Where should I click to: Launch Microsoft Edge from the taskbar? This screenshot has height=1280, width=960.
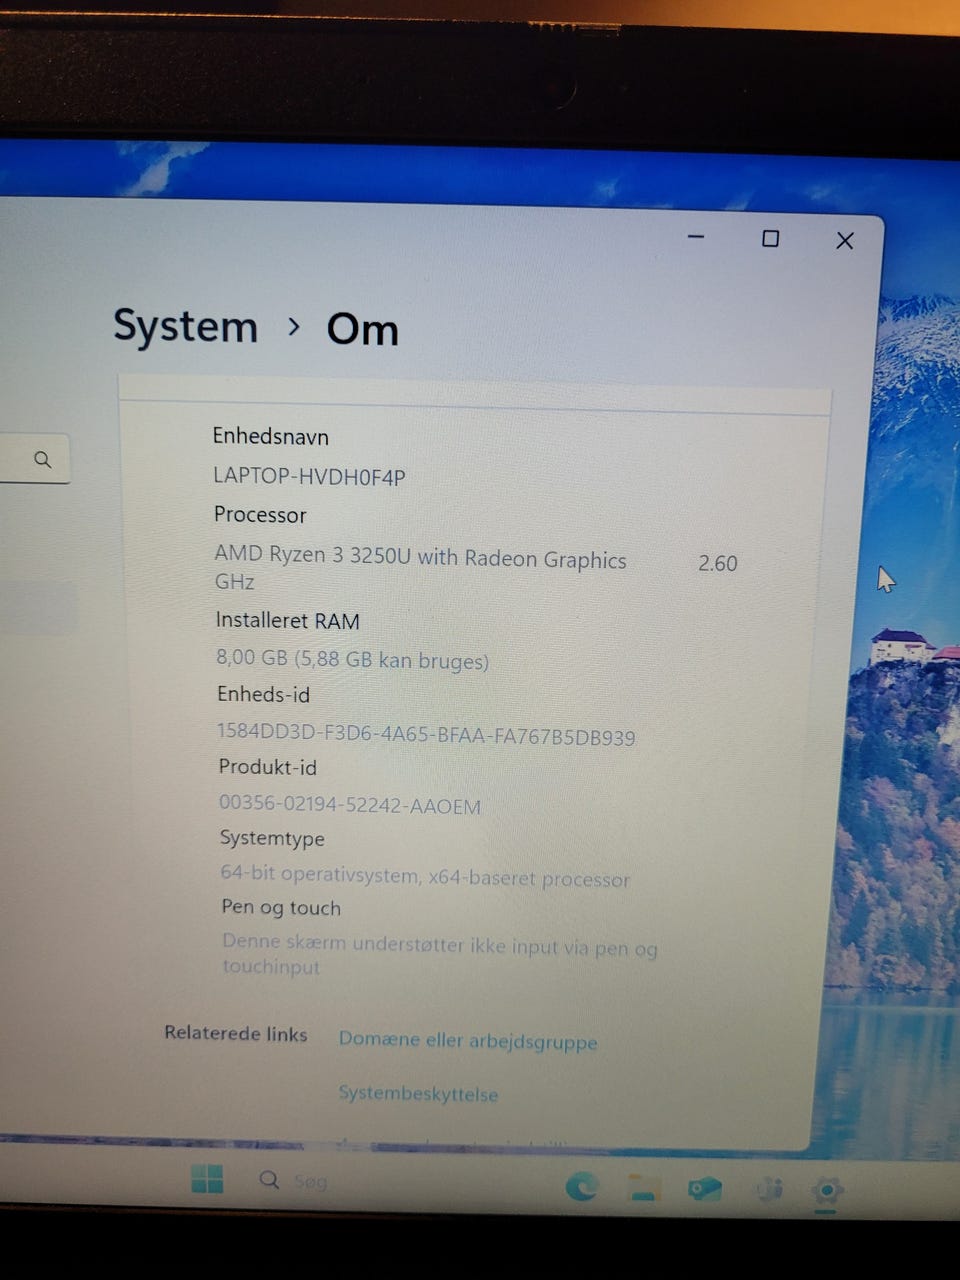[x=582, y=1187]
